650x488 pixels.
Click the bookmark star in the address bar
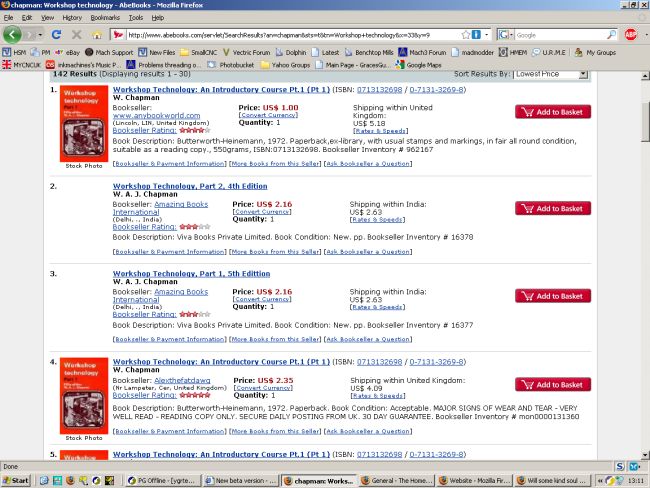point(466,35)
